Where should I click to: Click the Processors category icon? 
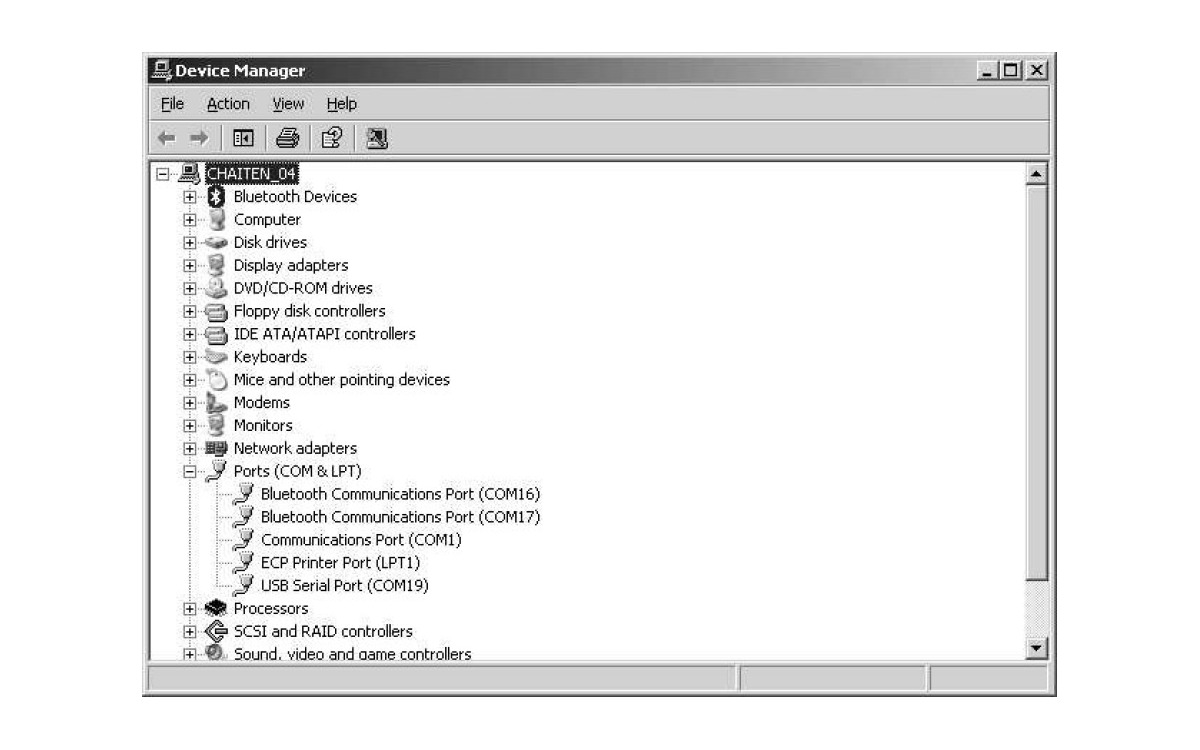216,609
